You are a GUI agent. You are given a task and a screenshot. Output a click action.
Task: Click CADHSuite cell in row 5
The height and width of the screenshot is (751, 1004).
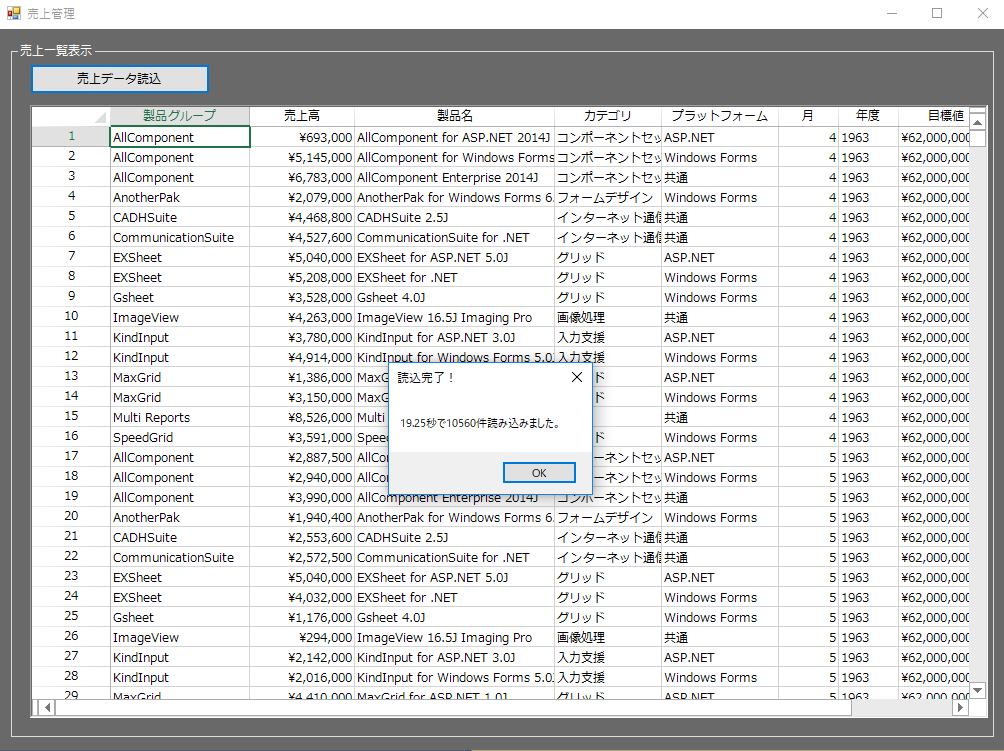point(180,217)
